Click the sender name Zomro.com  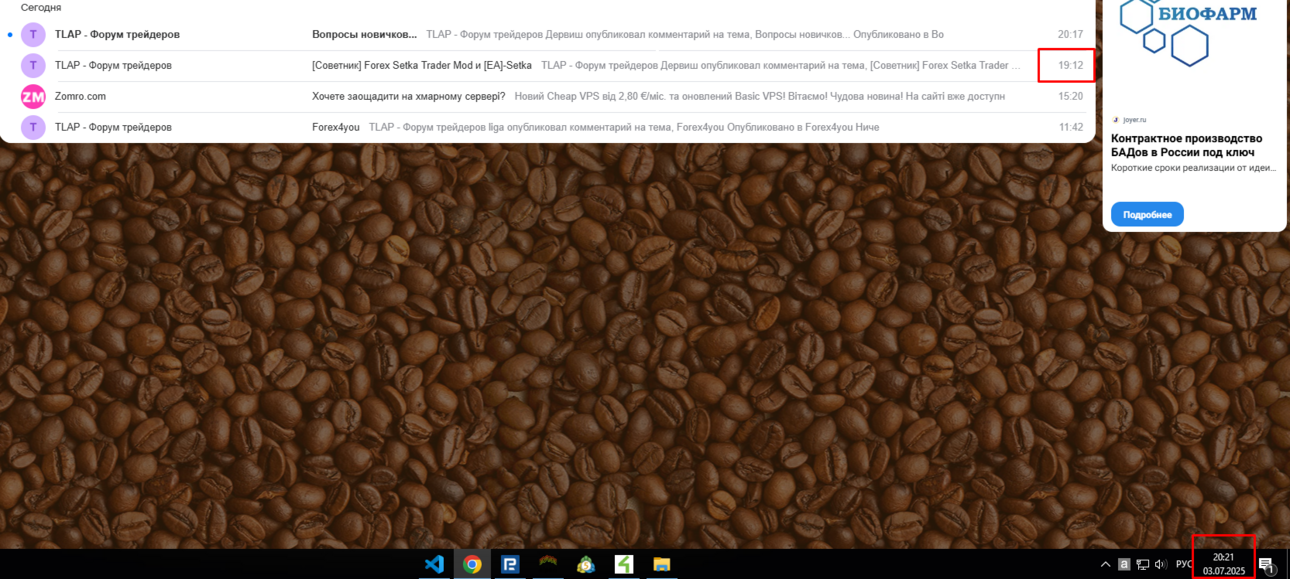click(80, 96)
